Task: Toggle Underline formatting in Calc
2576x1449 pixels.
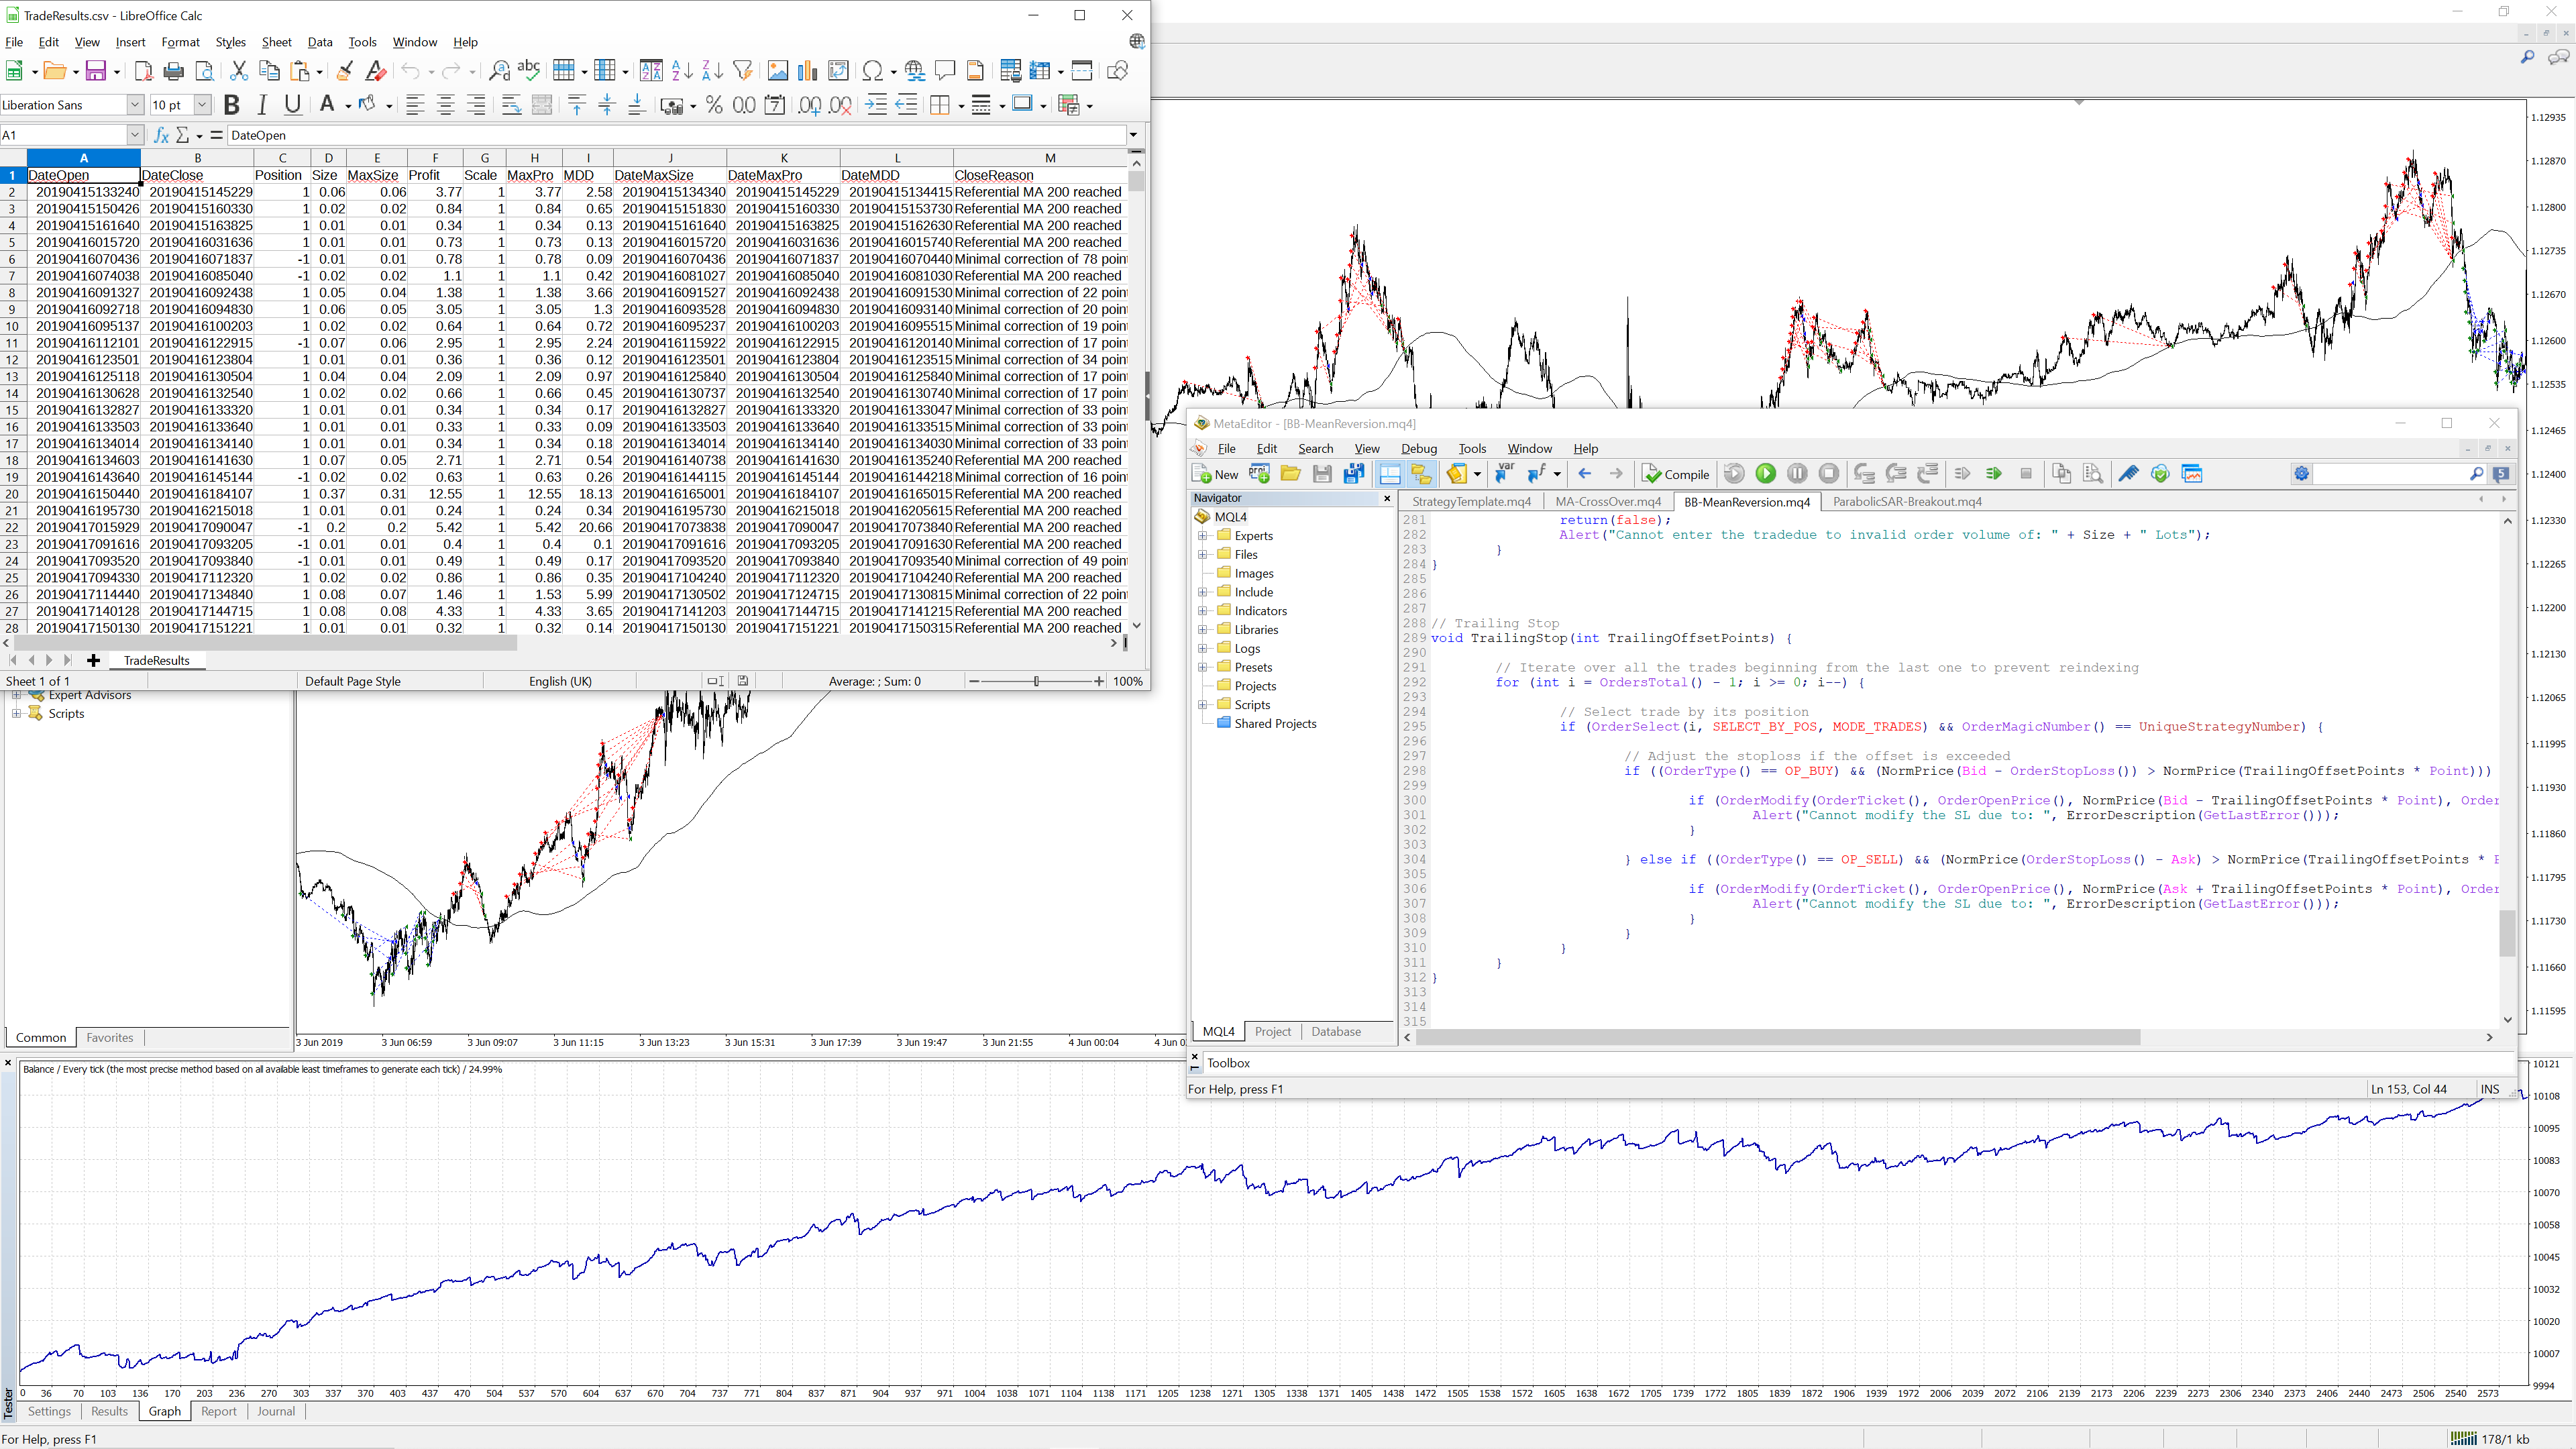Action: click(x=292, y=105)
